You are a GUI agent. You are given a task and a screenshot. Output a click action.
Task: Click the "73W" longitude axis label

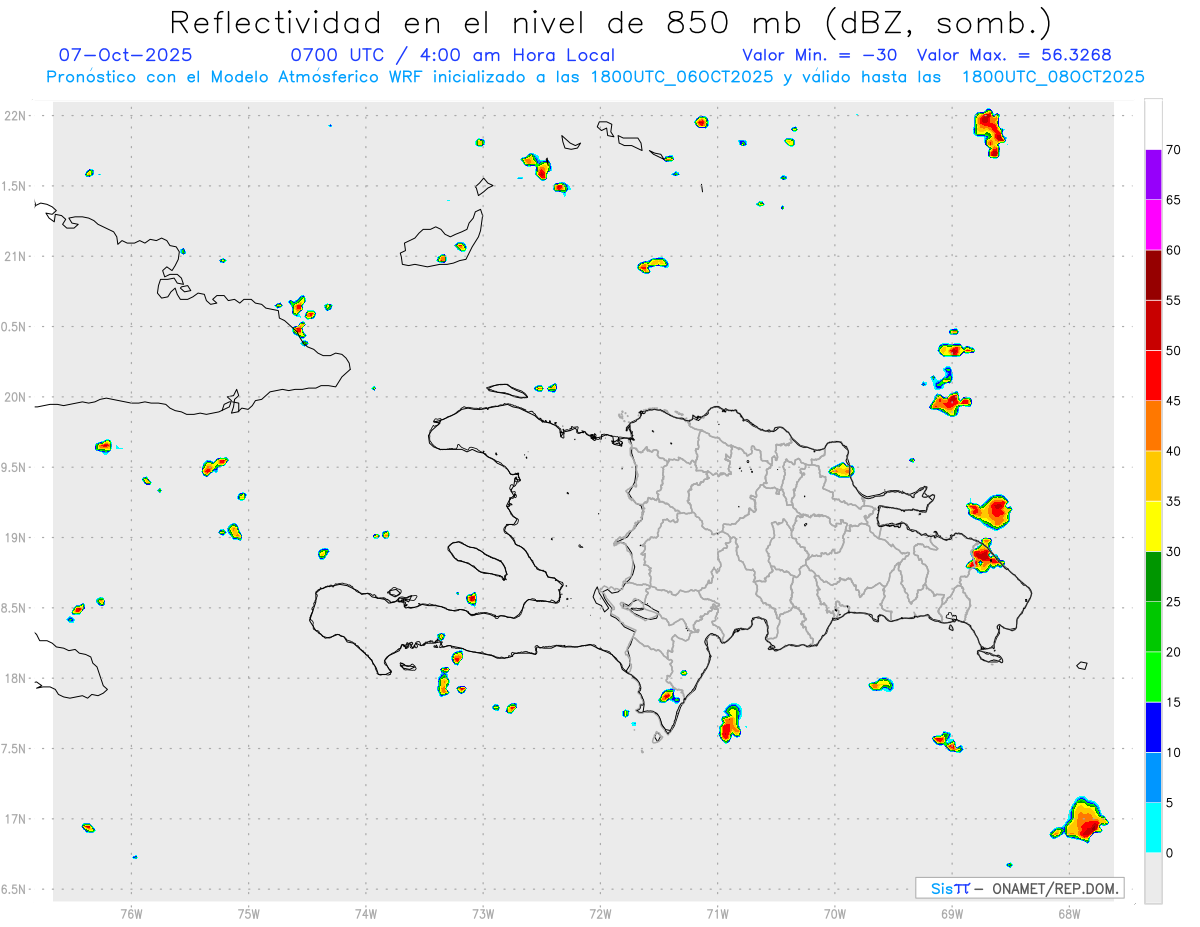483,913
